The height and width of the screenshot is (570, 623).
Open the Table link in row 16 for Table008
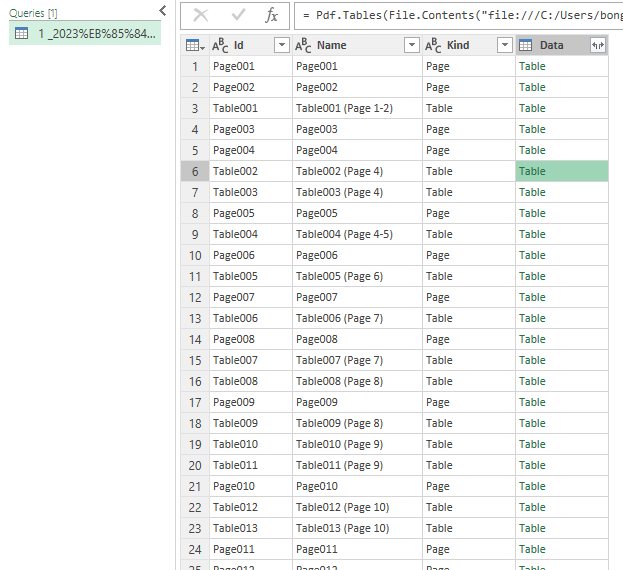532,381
